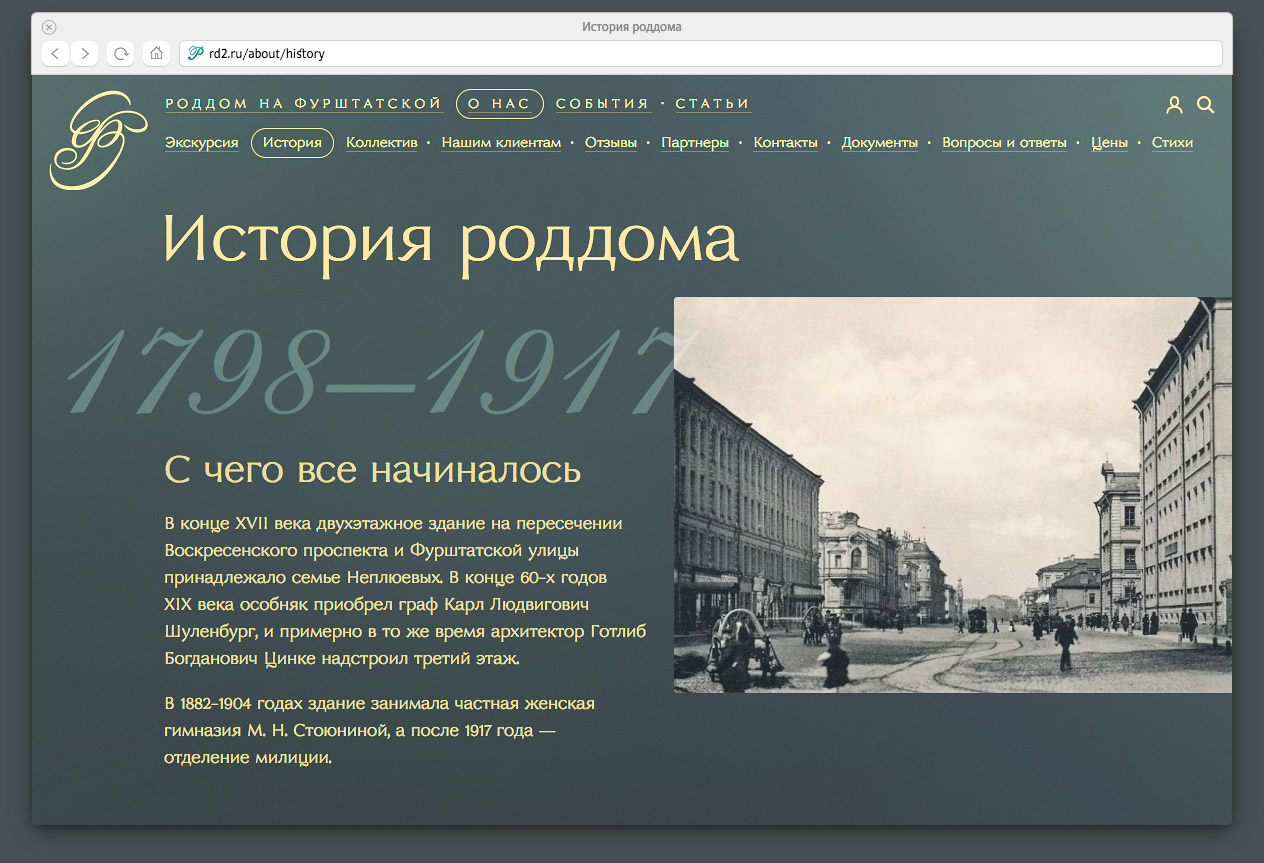Close the window using the round X button
Screen dimensions: 1264x863
[x=49, y=27]
